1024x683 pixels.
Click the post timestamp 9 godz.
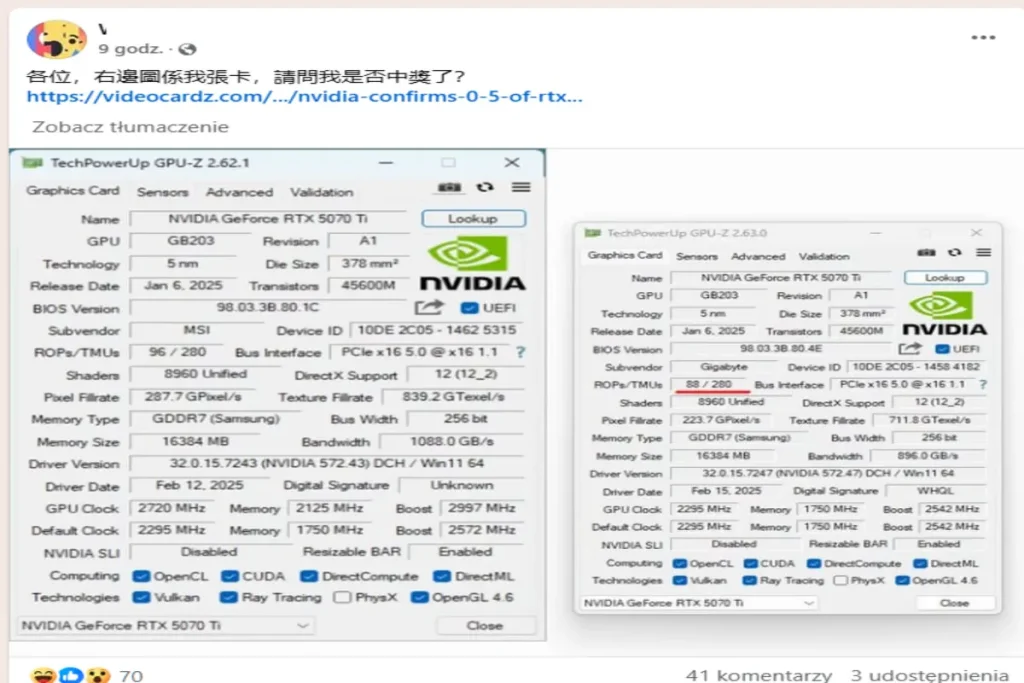coord(130,49)
